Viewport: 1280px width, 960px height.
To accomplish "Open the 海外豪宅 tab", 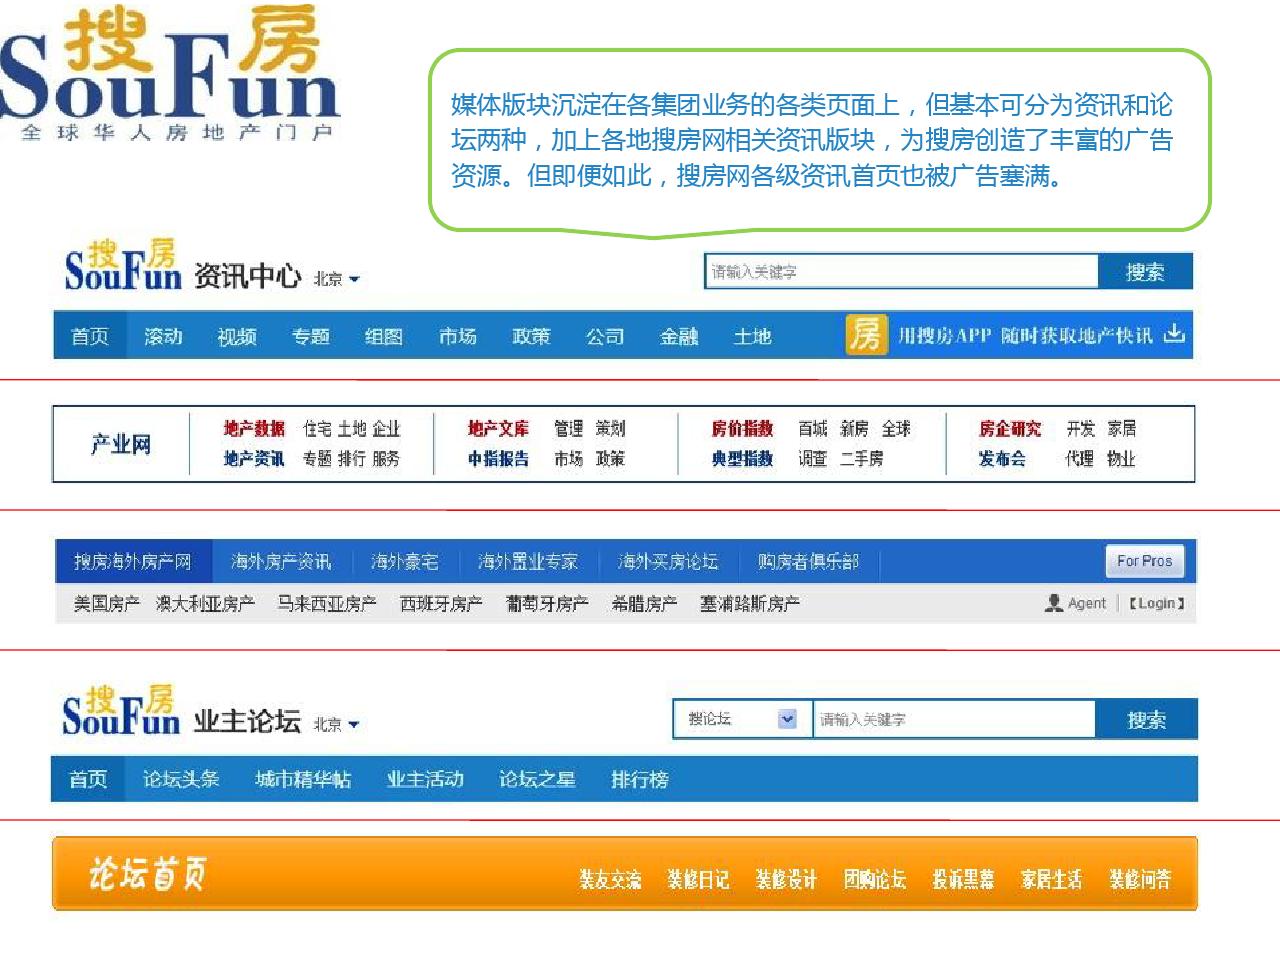I will tap(405, 562).
